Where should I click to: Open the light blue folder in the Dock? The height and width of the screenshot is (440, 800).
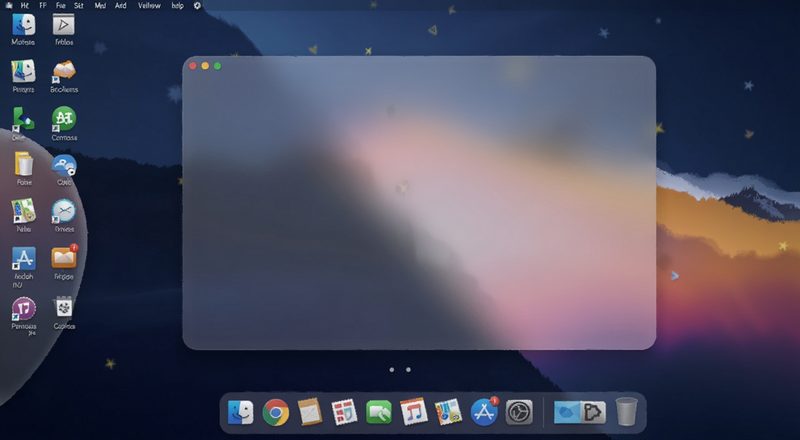pyautogui.click(x=567, y=412)
